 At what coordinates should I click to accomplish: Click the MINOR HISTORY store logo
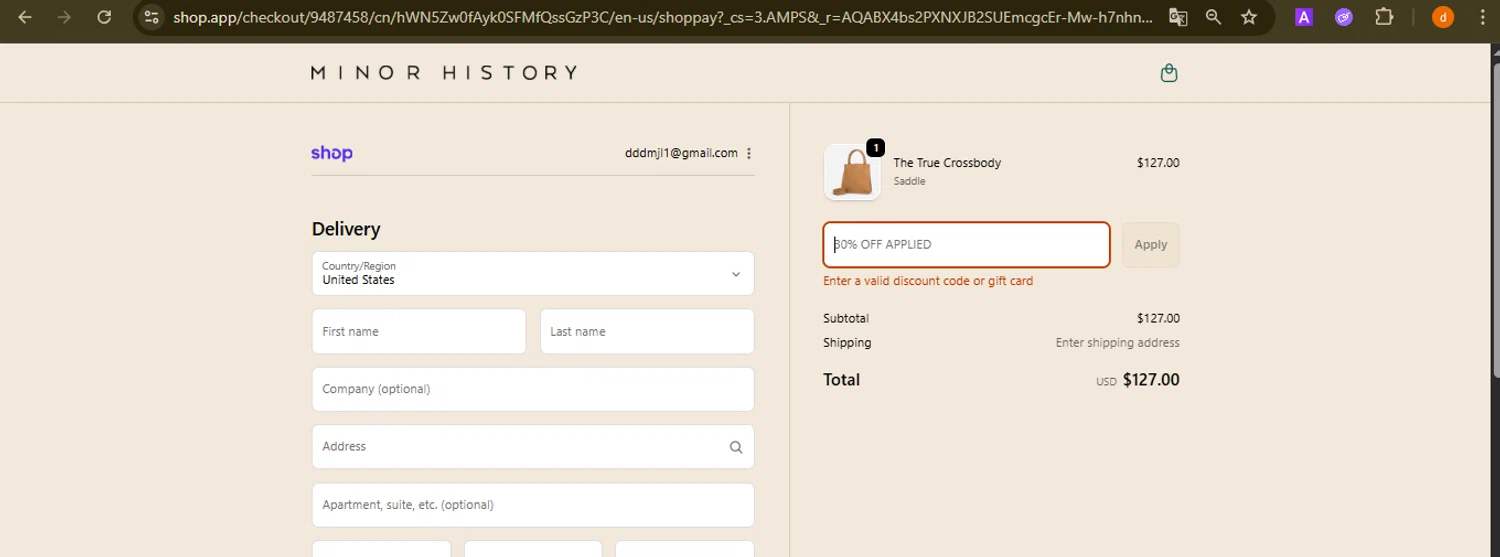tap(444, 72)
